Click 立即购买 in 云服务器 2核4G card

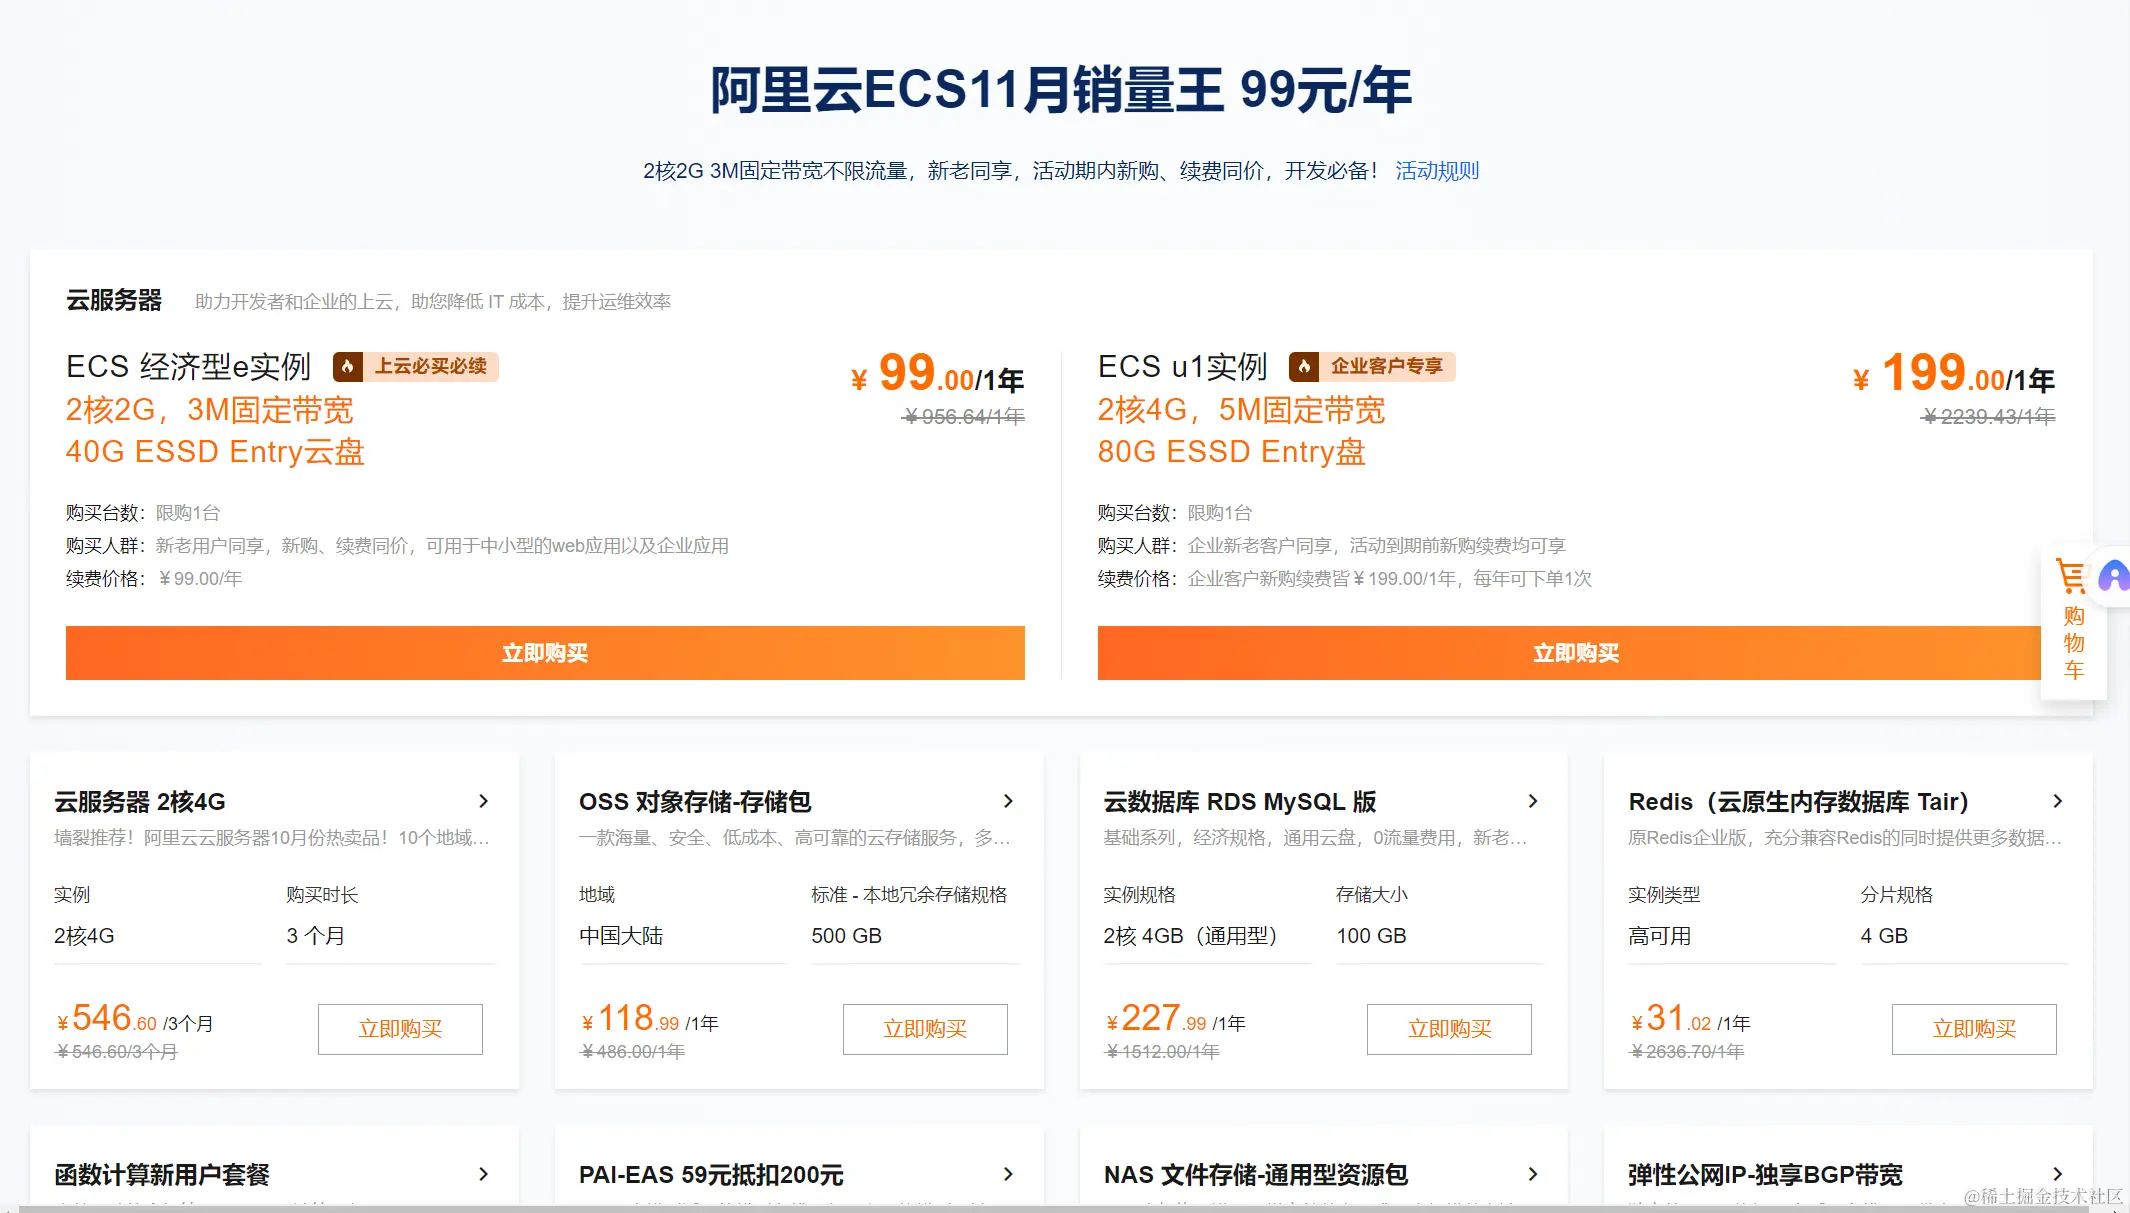click(400, 1029)
